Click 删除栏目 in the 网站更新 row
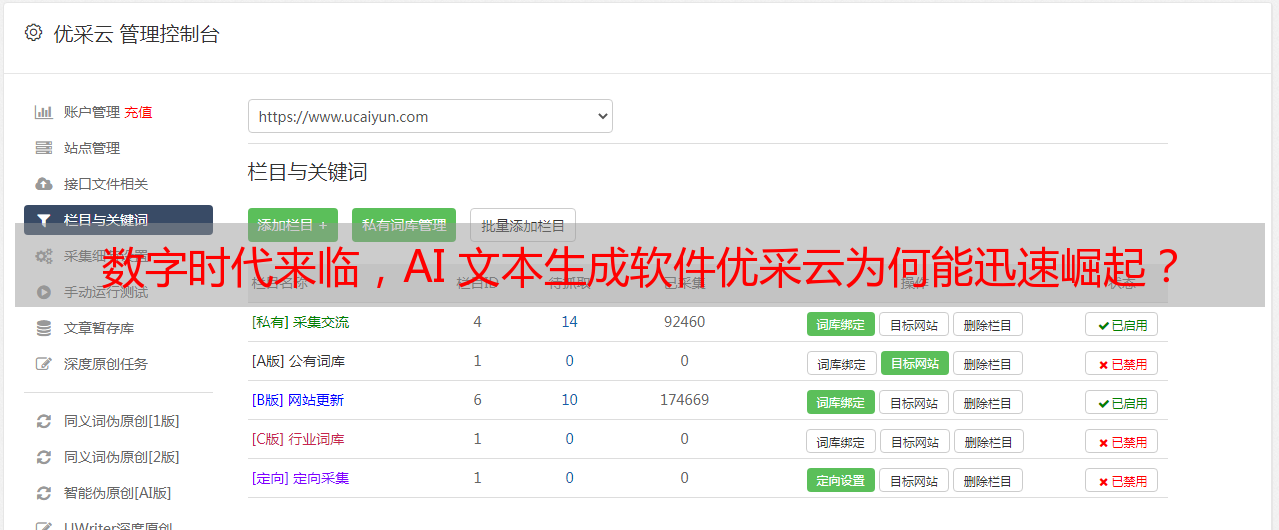This screenshot has height=530, width=1279. (x=987, y=402)
